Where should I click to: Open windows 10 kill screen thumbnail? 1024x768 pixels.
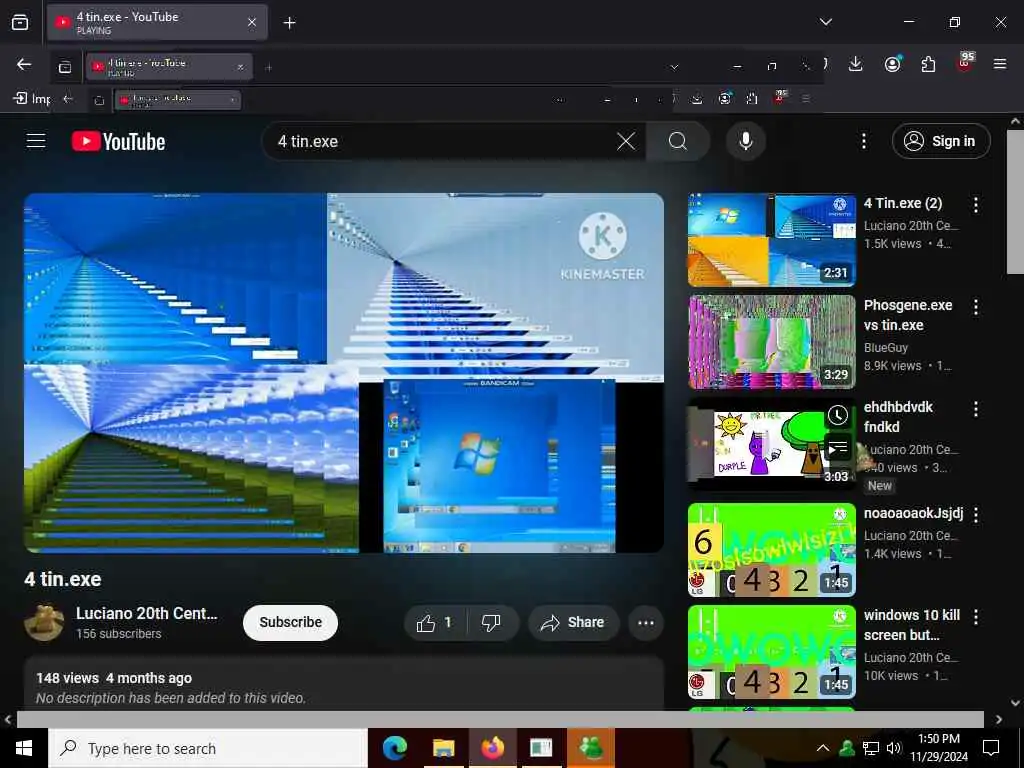pos(772,652)
